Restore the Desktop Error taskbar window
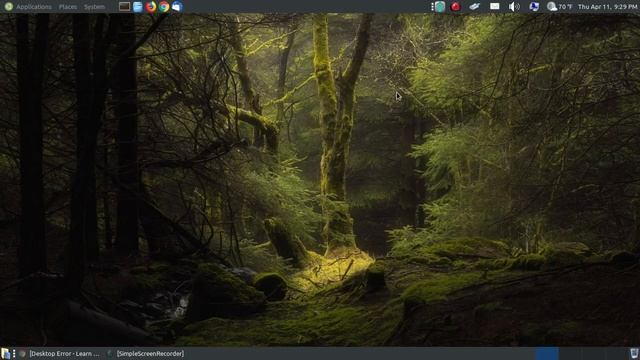This screenshot has height=360, width=640. coord(60,353)
